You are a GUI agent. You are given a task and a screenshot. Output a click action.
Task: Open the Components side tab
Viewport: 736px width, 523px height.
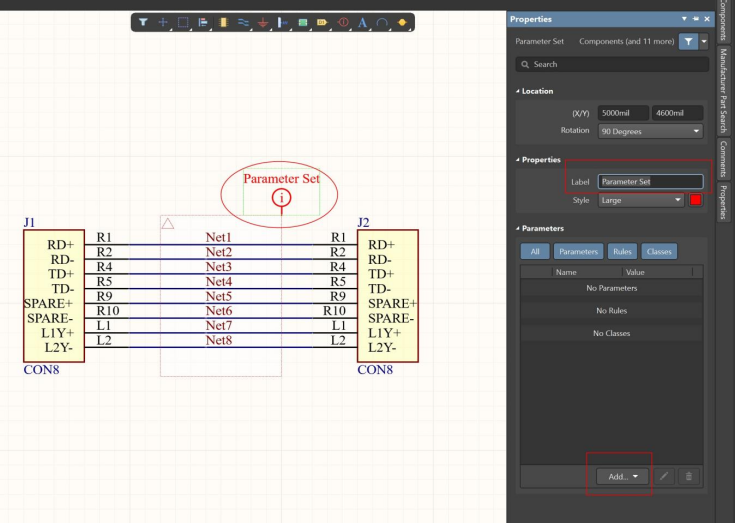pos(723,21)
